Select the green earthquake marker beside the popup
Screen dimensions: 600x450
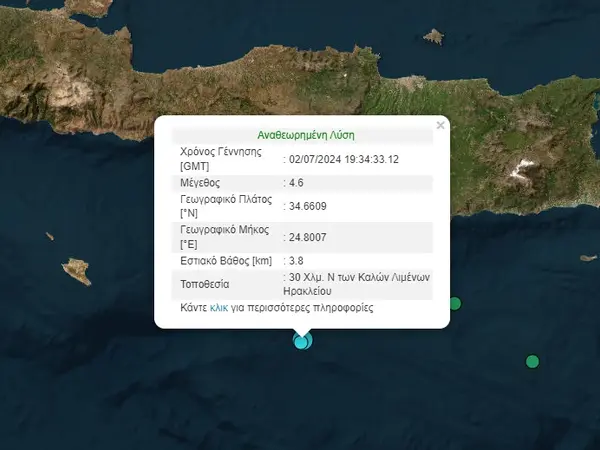[455, 303]
